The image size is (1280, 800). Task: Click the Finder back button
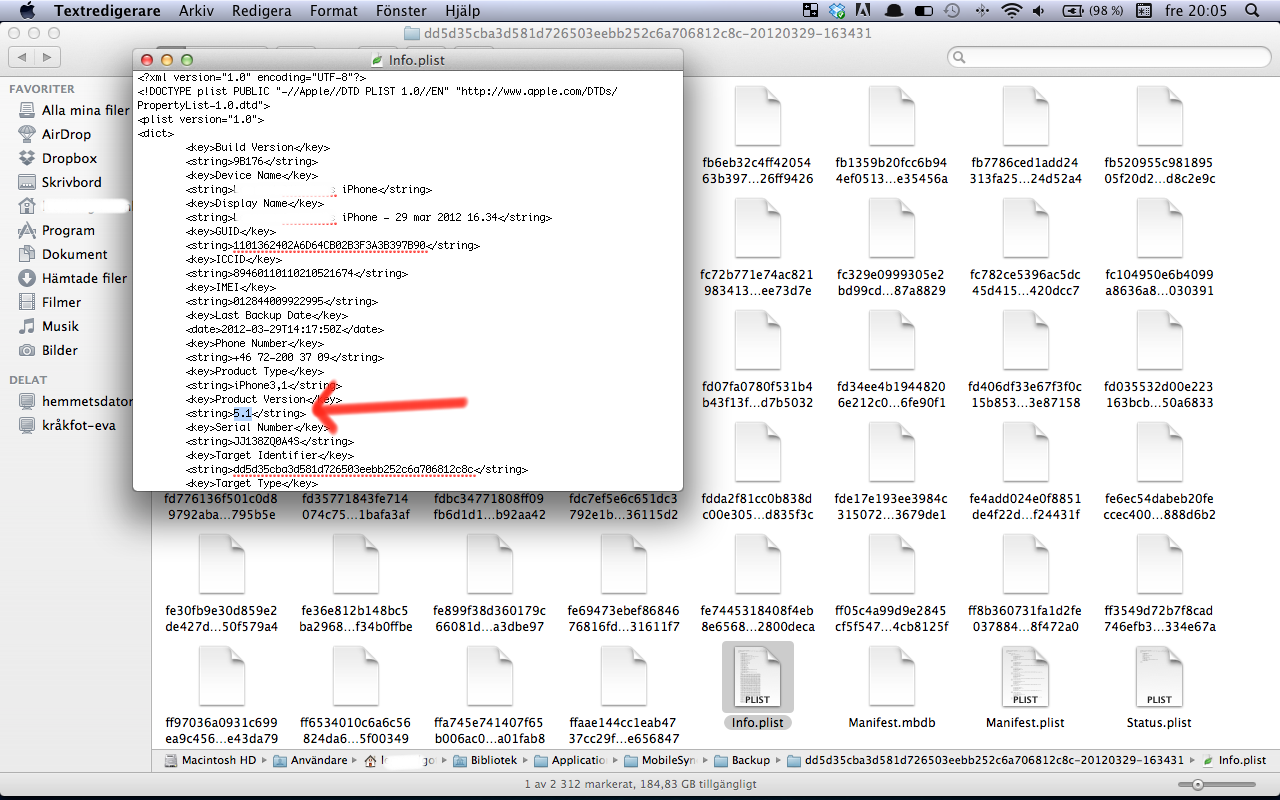tap(22, 57)
